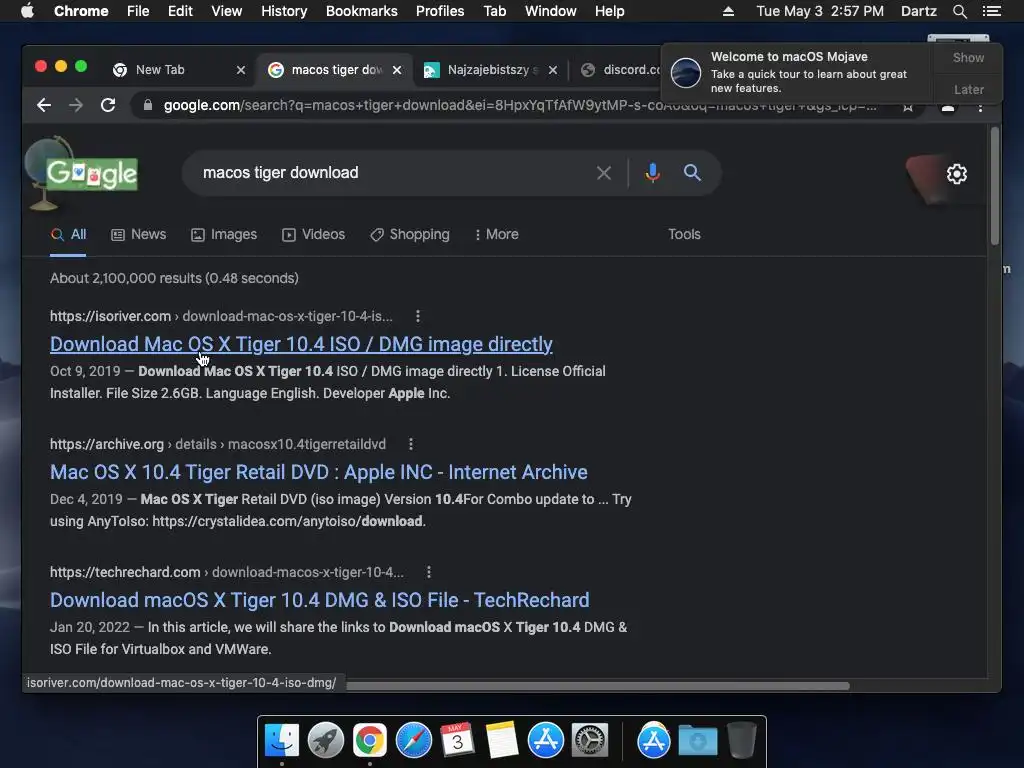Click the vertical page scrollbar

(995, 187)
